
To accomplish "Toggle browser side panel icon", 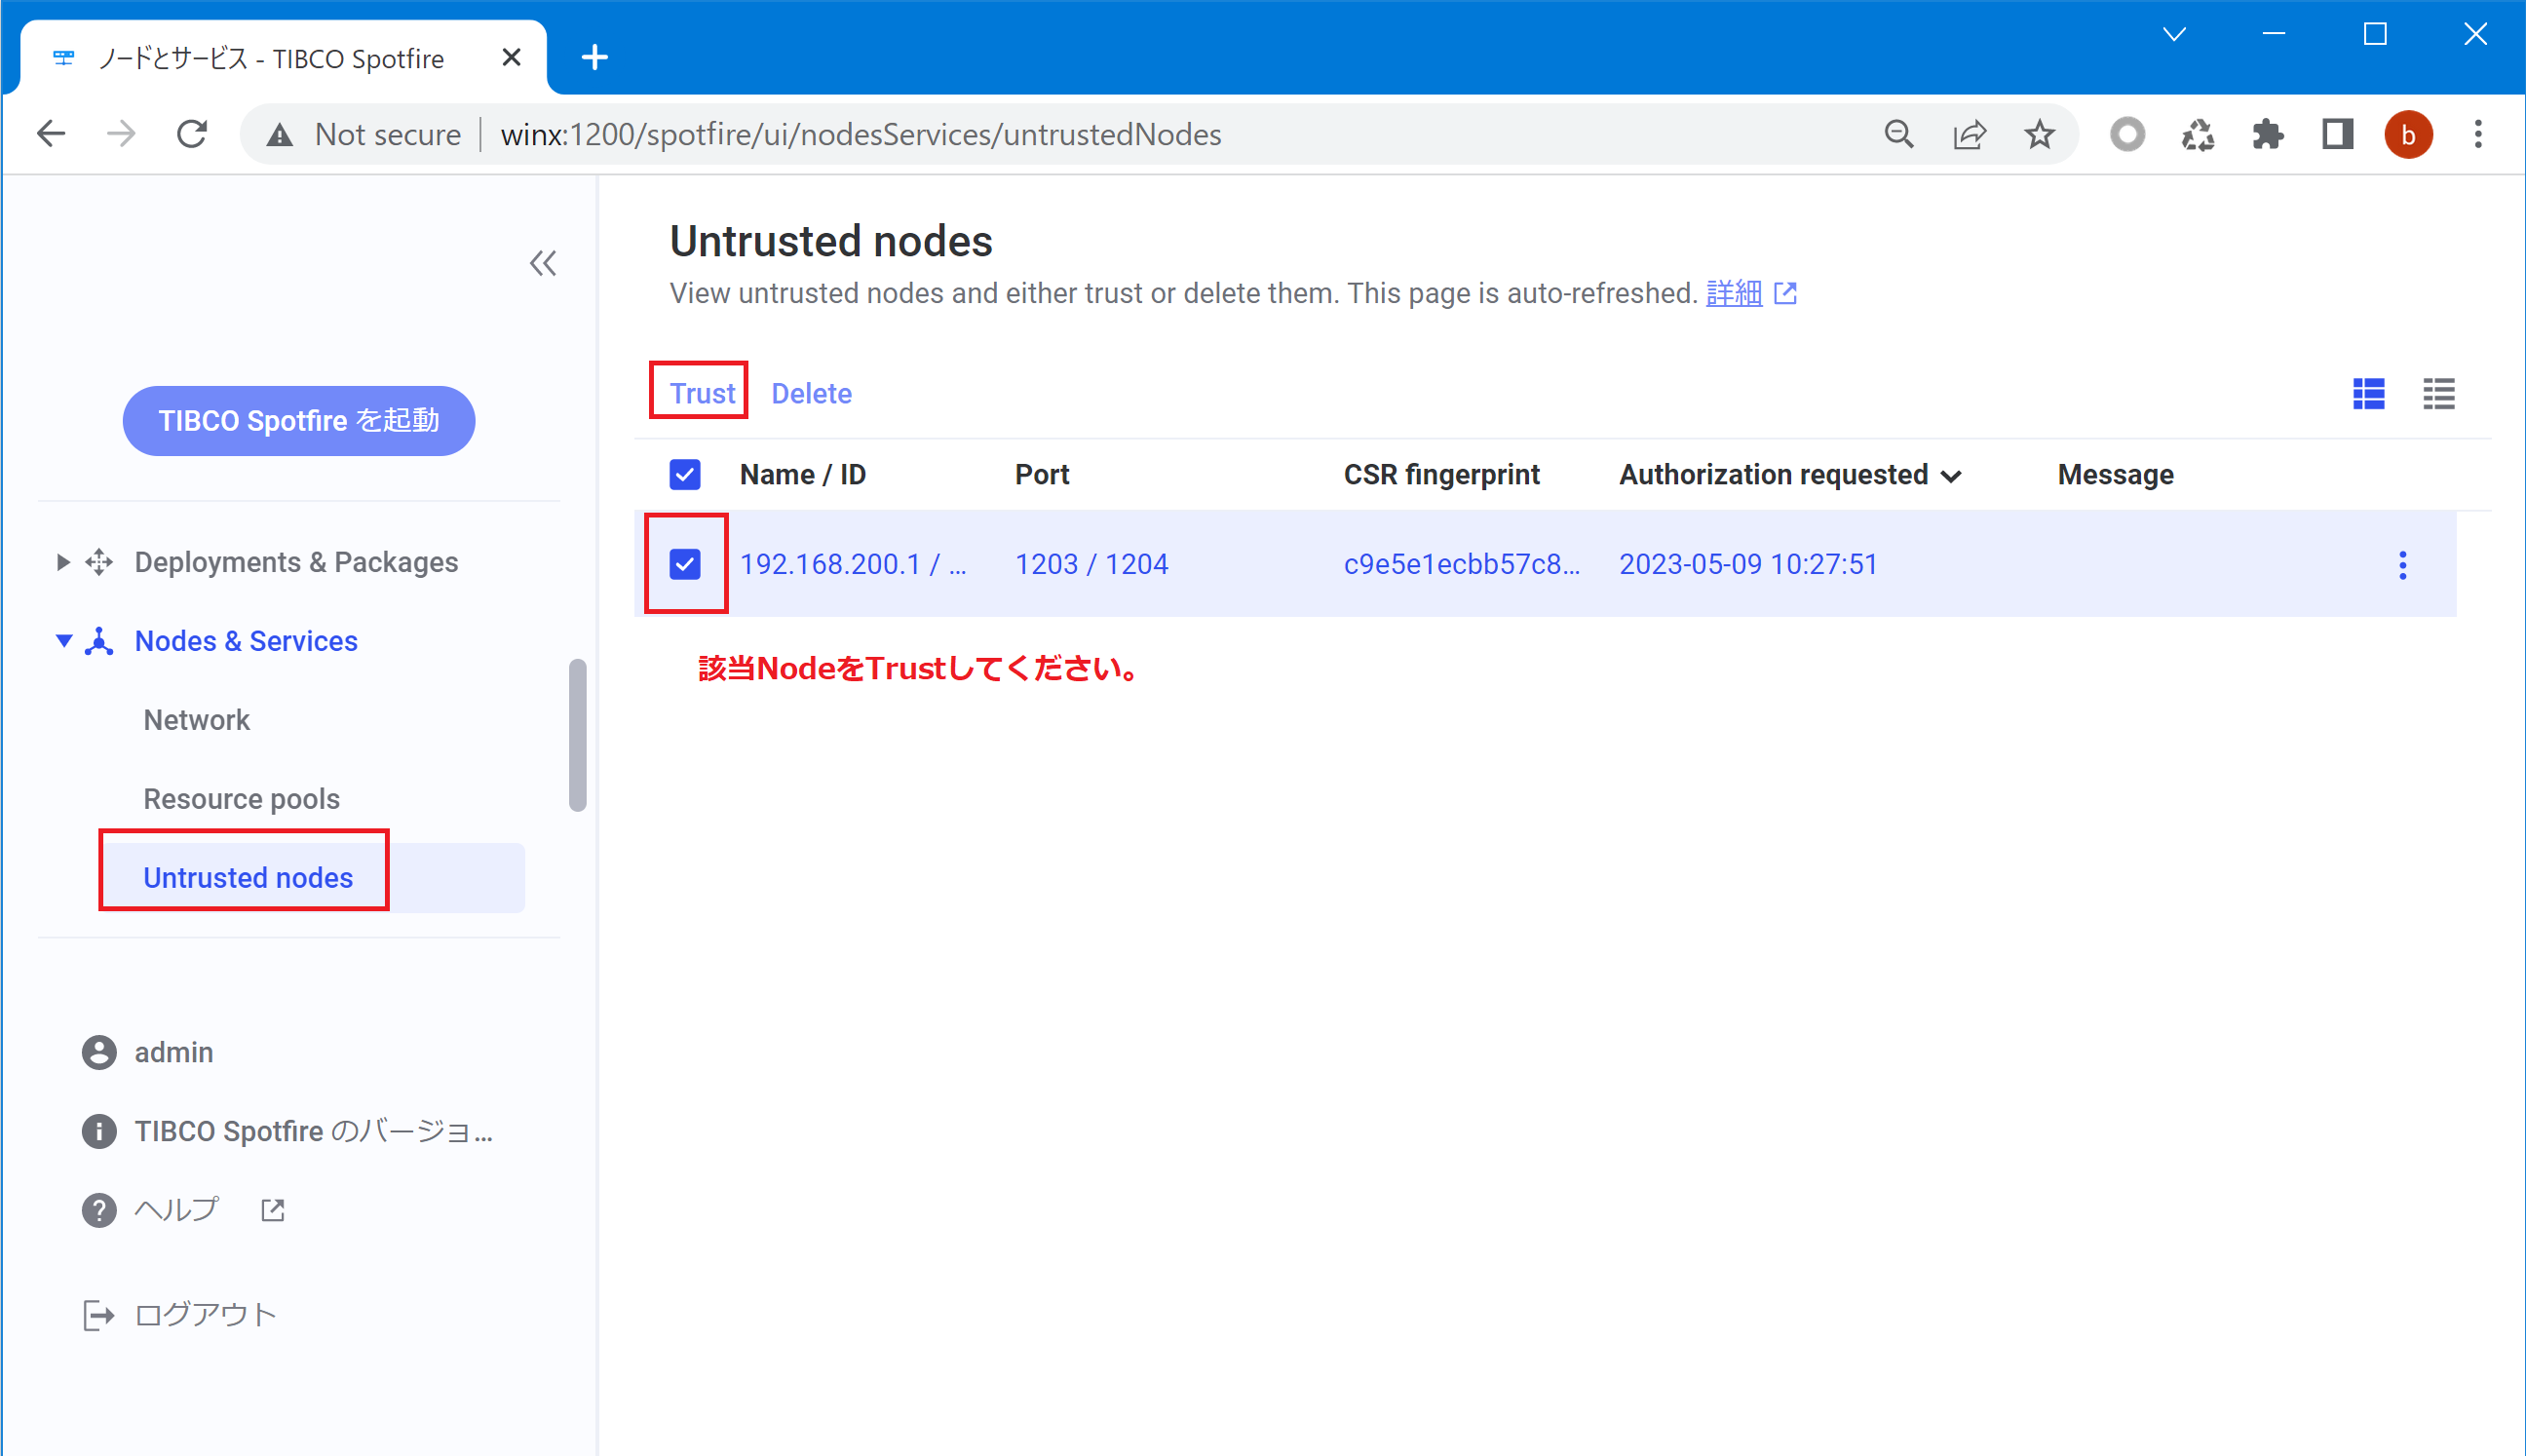I will coord(2337,134).
